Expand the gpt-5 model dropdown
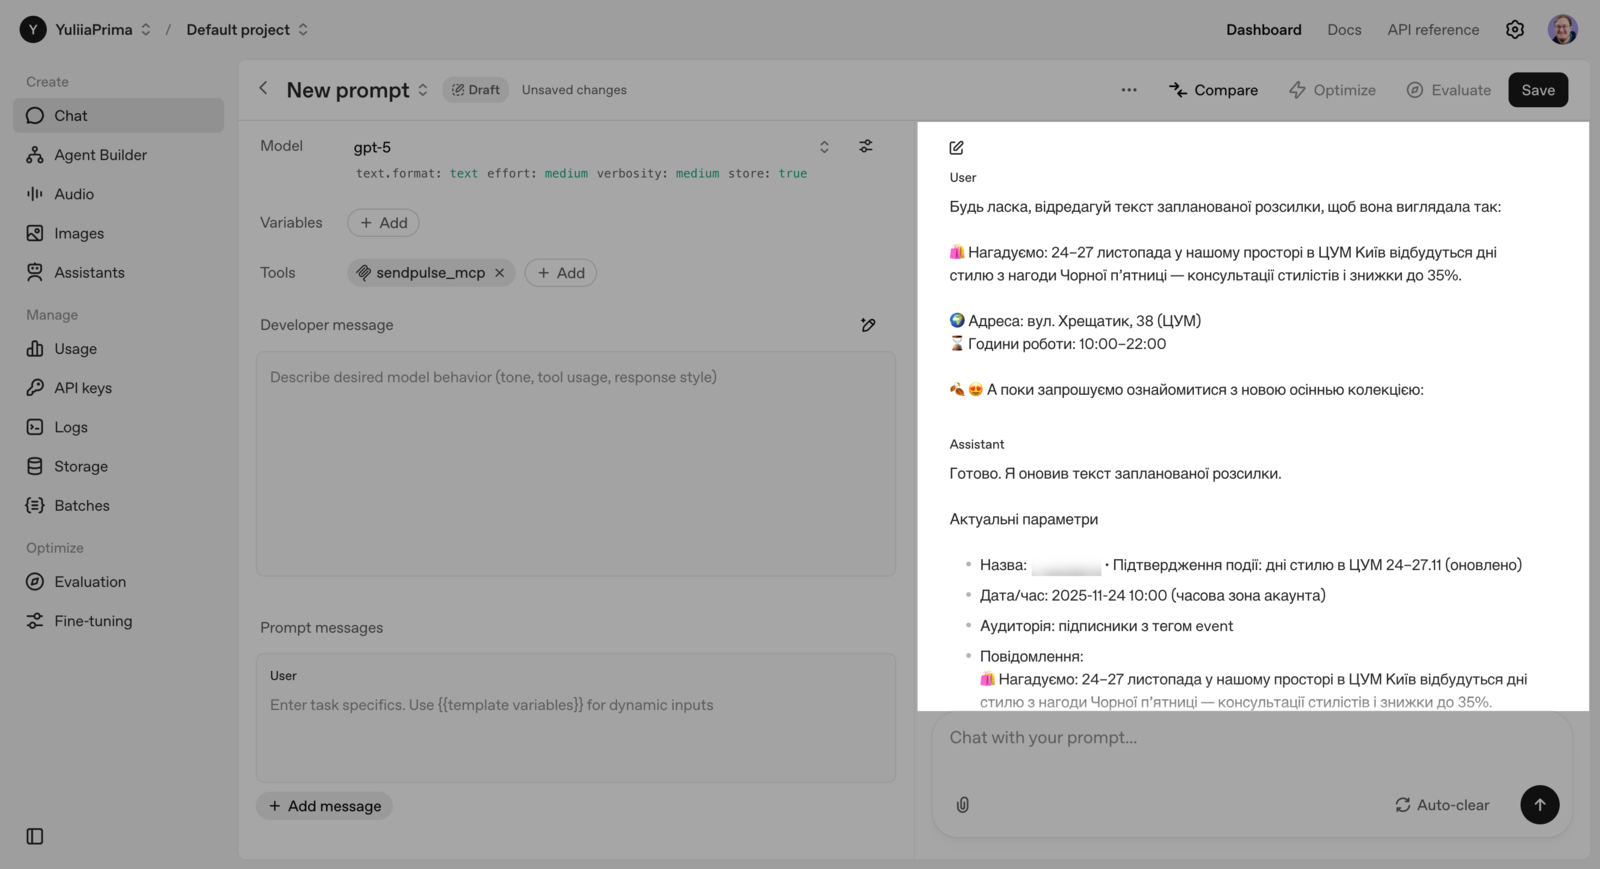The height and width of the screenshot is (869, 1600). 824,147
